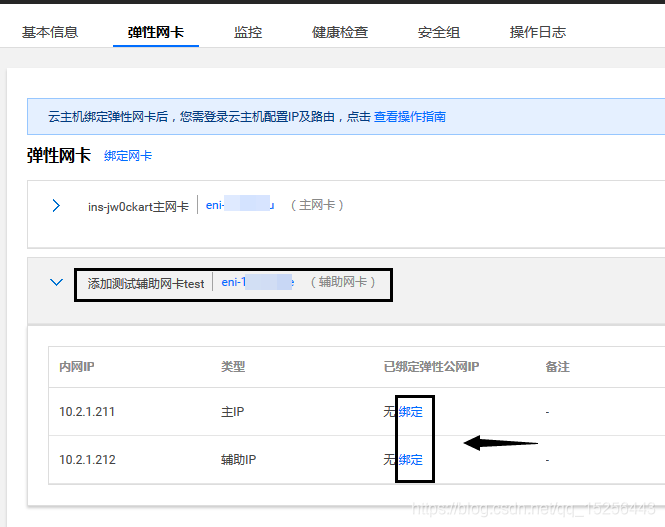Viewport: 665px width, 527px height.
Task: Click the 主IP type cell
Action: pyautogui.click(x=232, y=412)
